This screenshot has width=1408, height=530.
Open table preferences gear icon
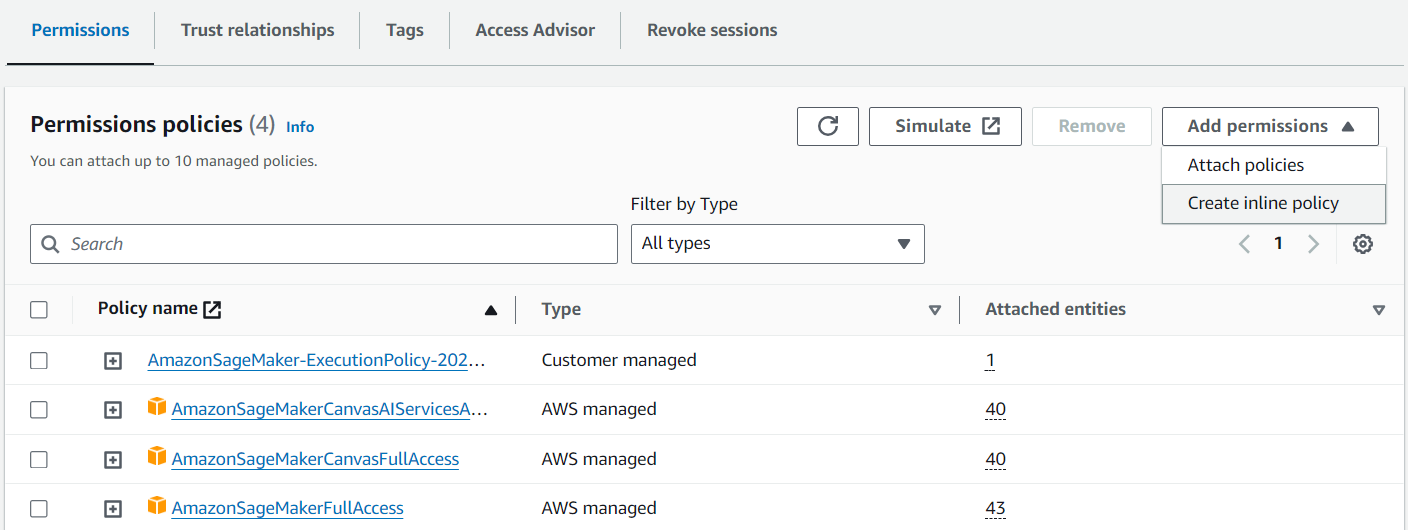coord(1362,244)
